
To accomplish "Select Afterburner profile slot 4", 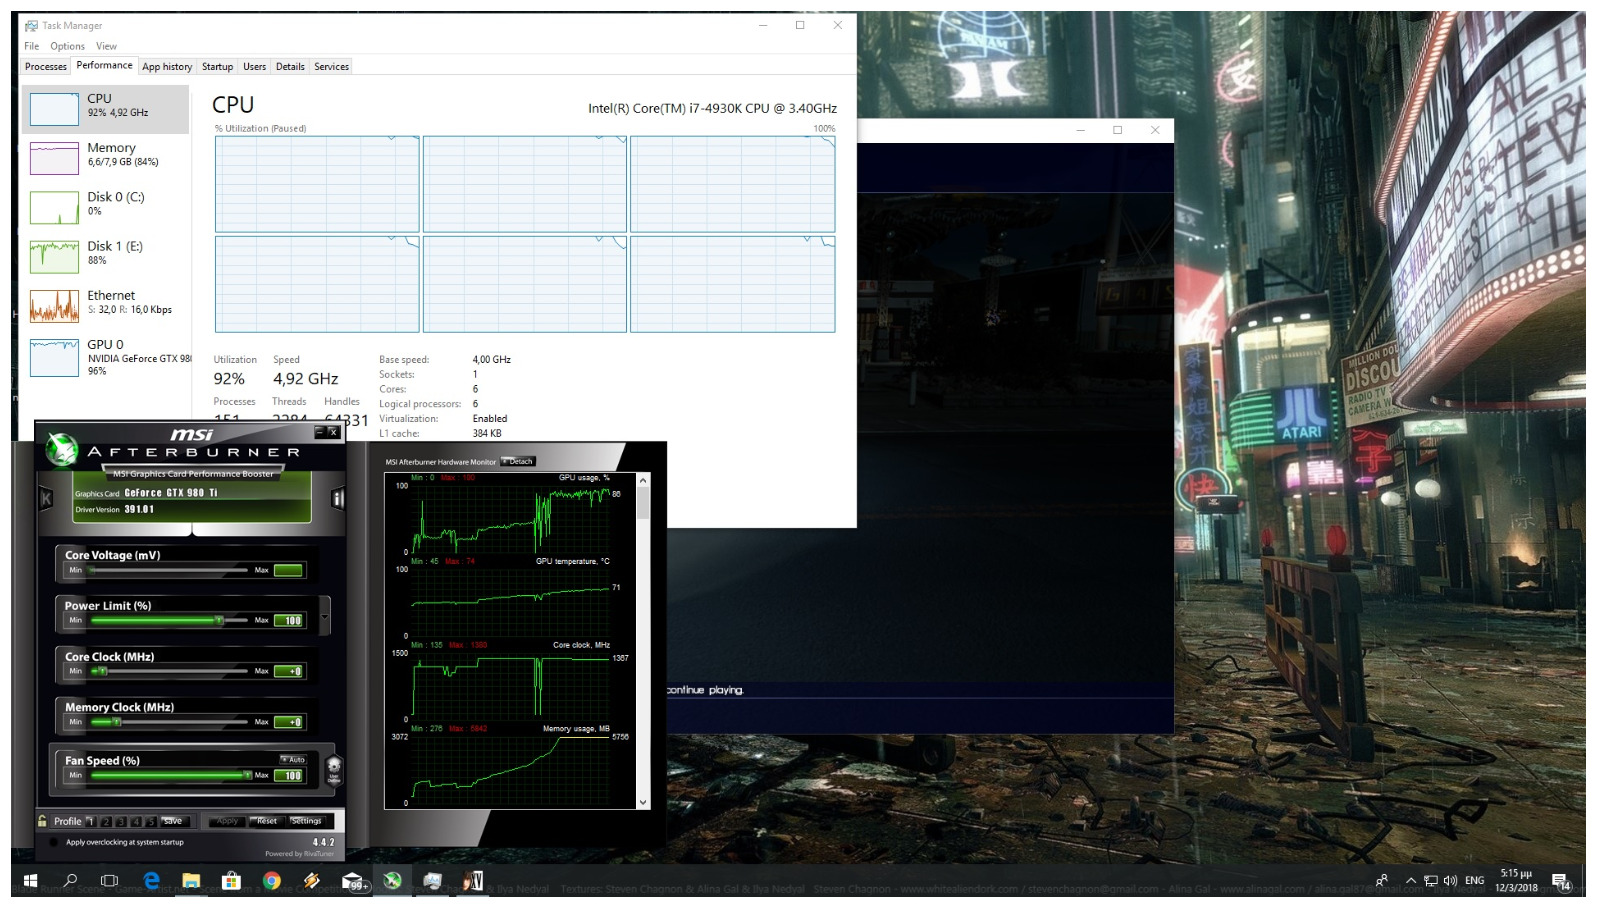I will point(136,821).
